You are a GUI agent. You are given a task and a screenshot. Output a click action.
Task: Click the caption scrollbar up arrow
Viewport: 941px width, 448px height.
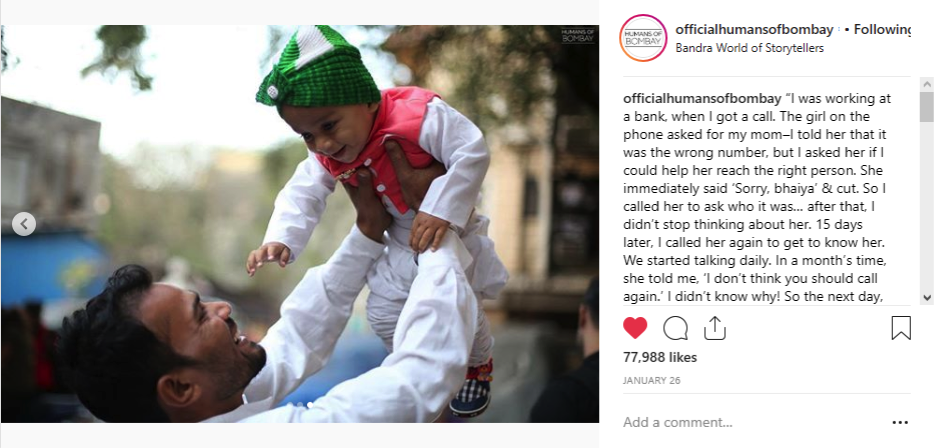click(927, 85)
